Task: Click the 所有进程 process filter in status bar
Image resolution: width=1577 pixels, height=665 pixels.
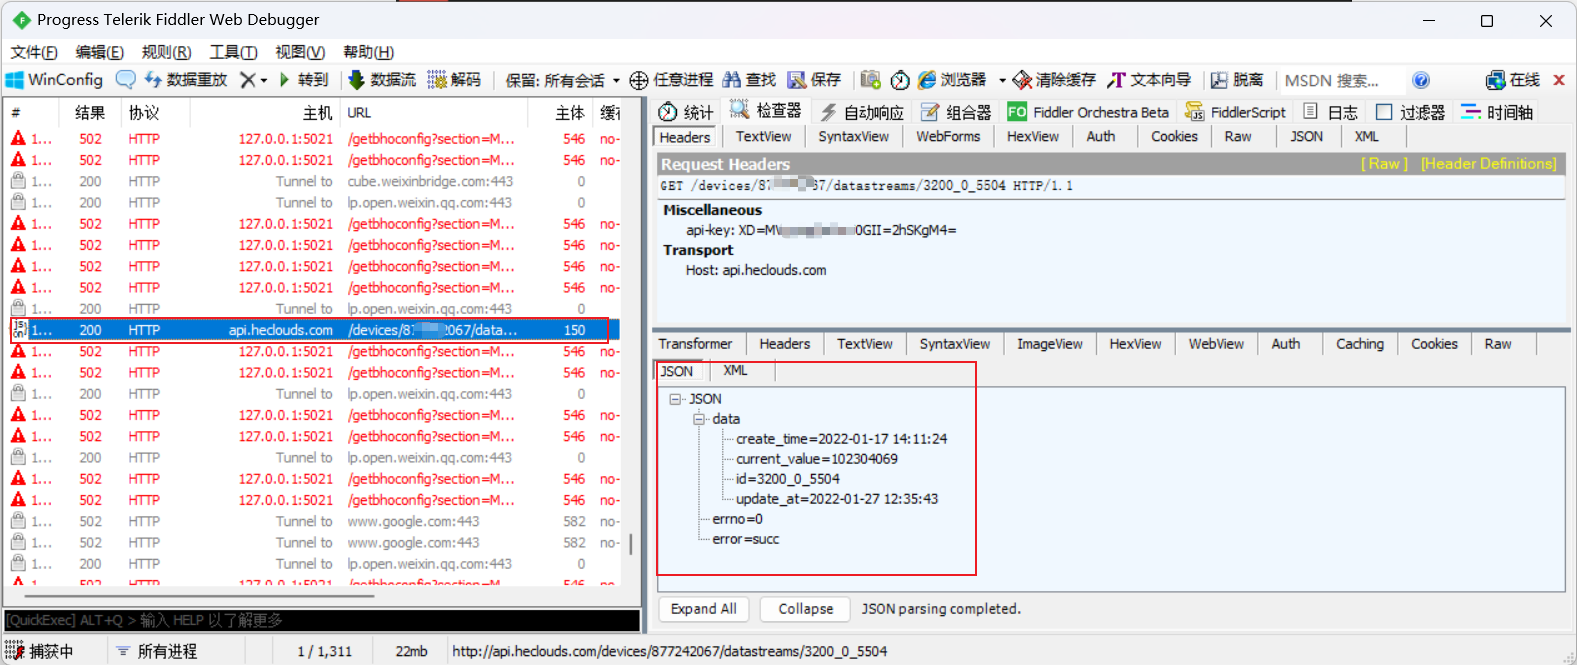Action: [158, 651]
